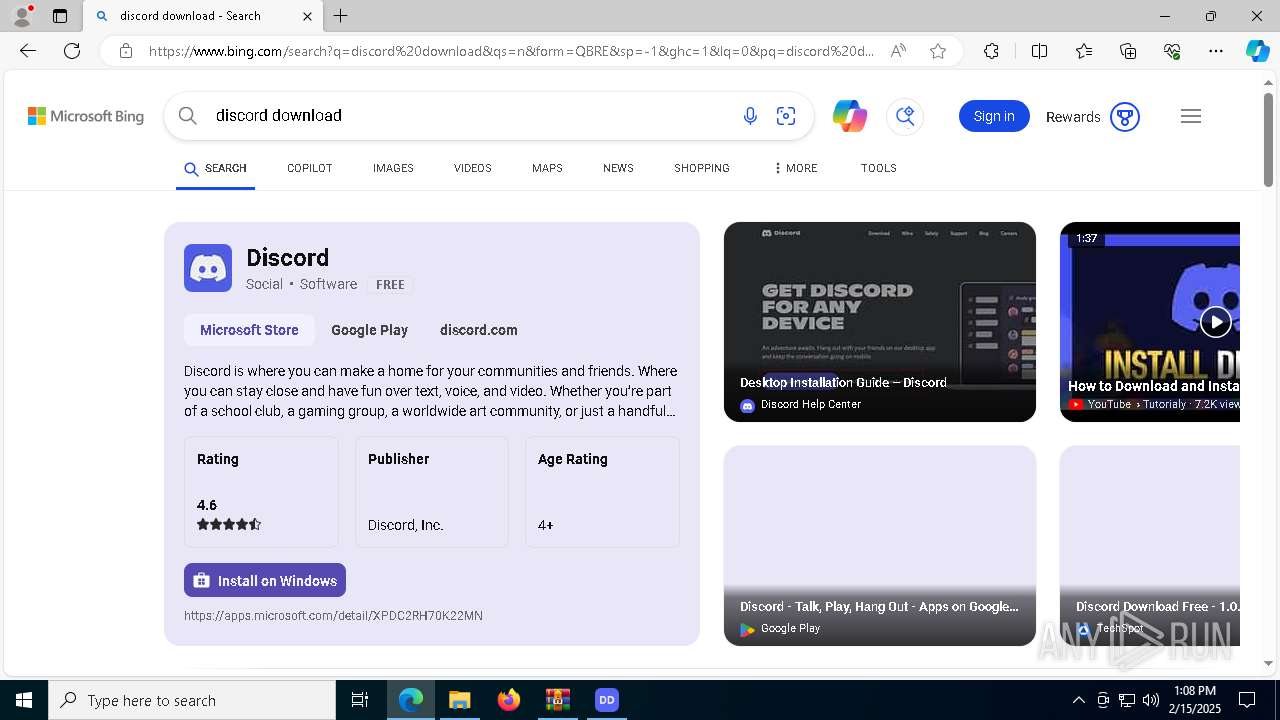The image size is (1280, 720).
Task: Expand the MORE search menu
Action: click(795, 168)
